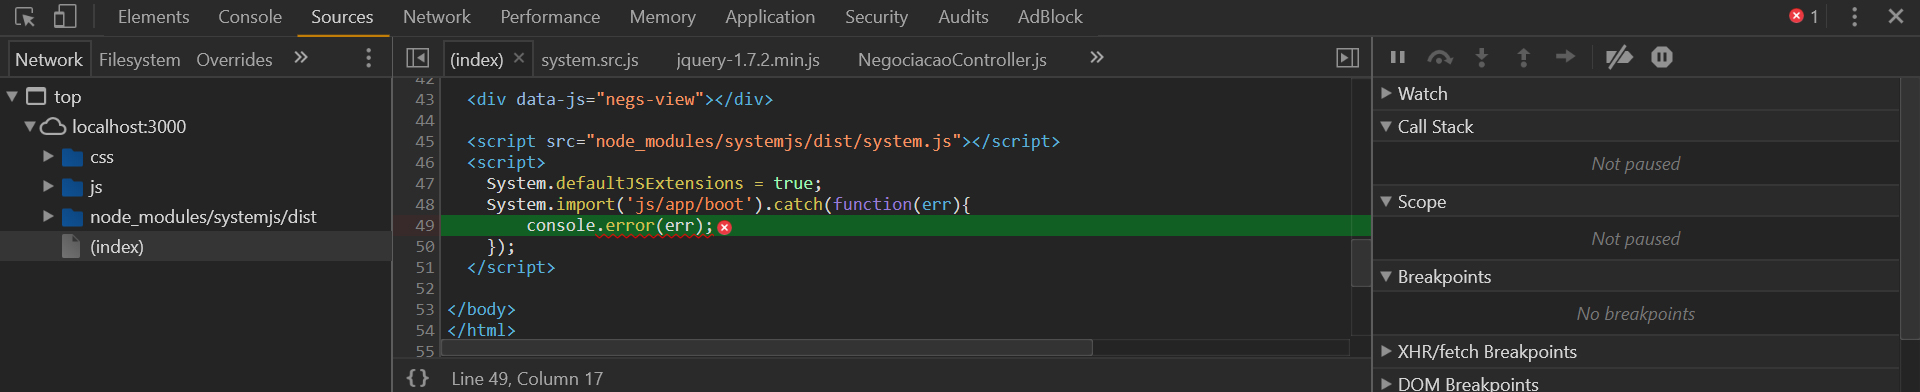Activate the inspect element picker icon
The image size is (1920, 392).
click(x=25, y=17)
